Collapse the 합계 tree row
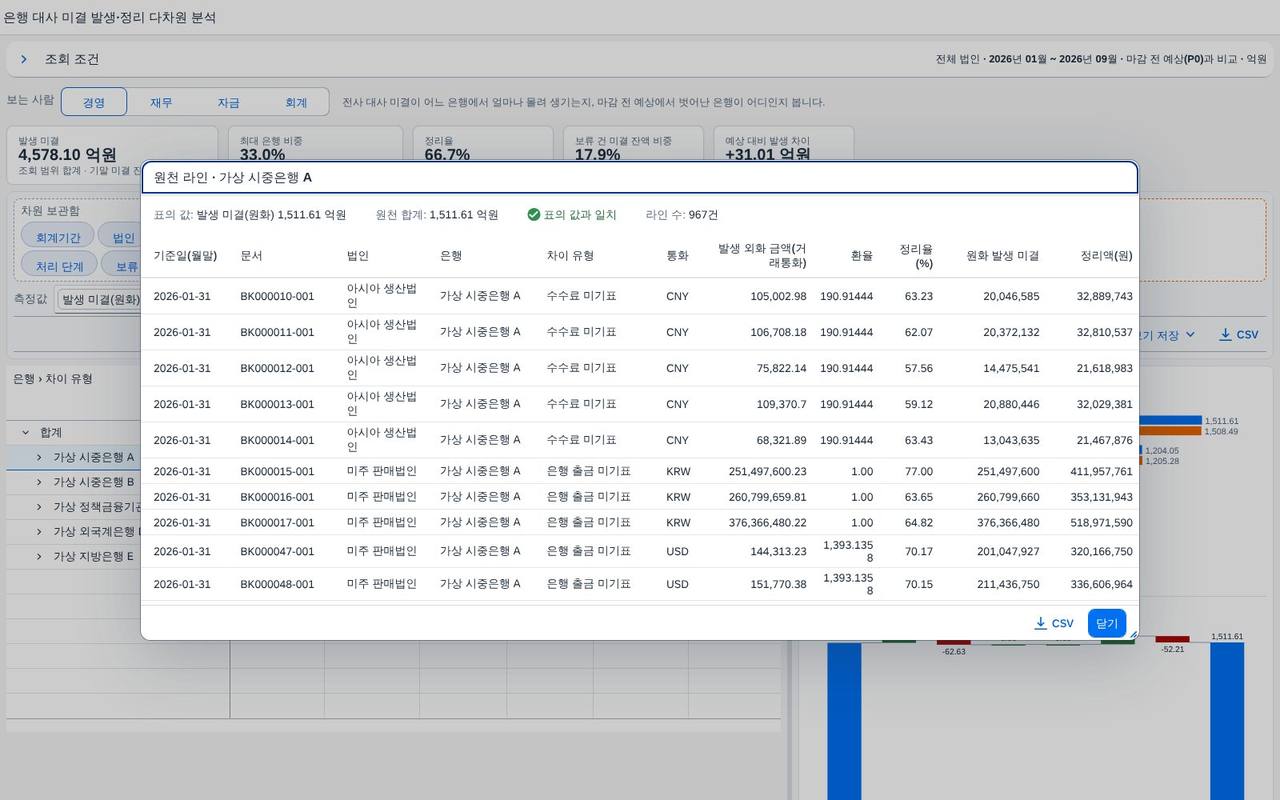The height and width of the screenshot is (800, 1280). [25, 432]
